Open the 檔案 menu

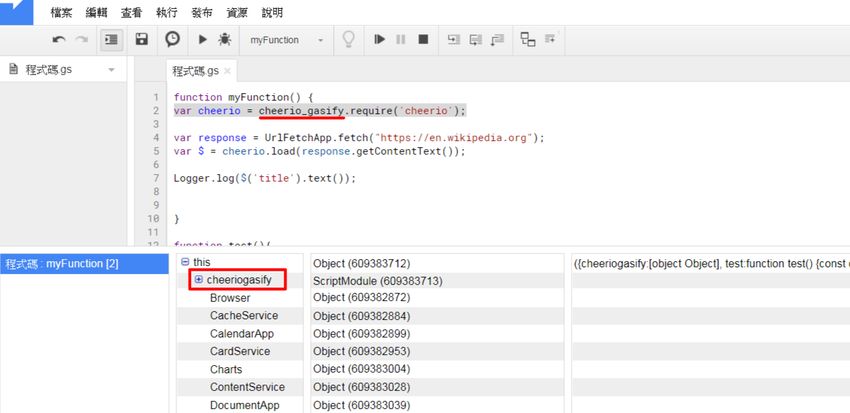coord(61,13)
